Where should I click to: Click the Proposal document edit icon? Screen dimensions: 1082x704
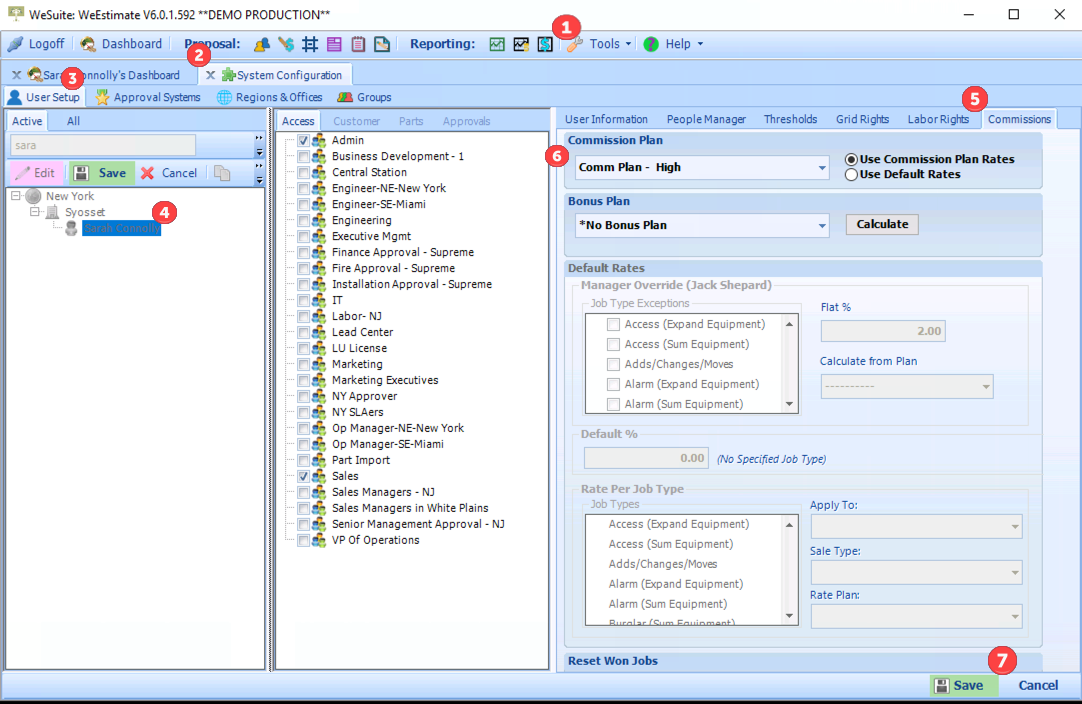point(382,44)
